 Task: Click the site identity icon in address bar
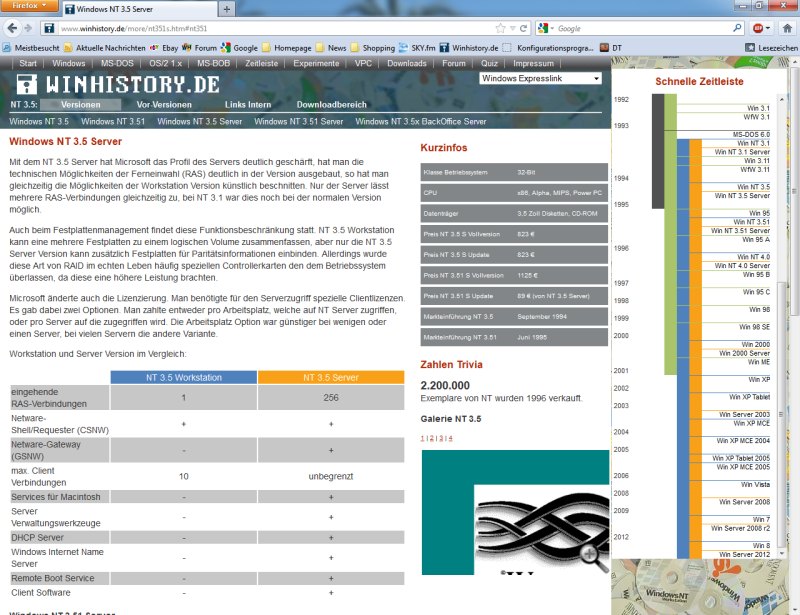(x=49, y=28)
